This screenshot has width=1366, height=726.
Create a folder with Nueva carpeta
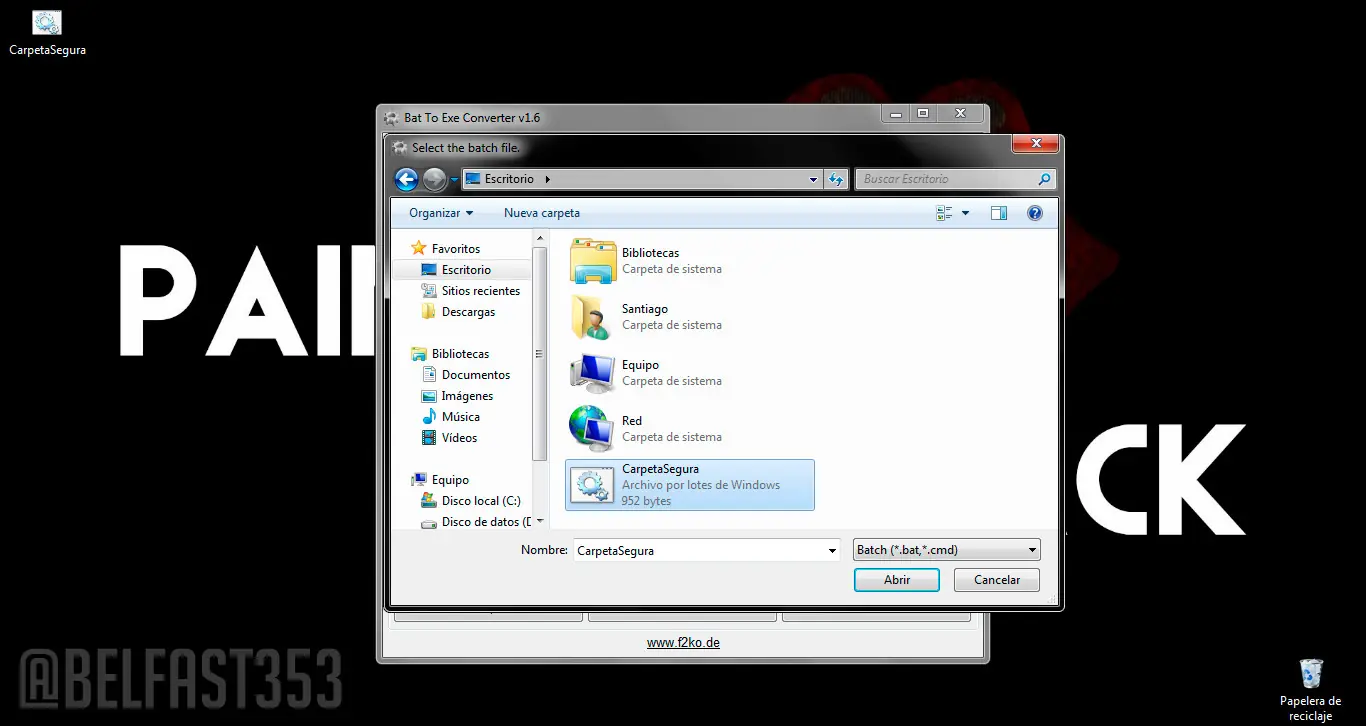point(542,213)
